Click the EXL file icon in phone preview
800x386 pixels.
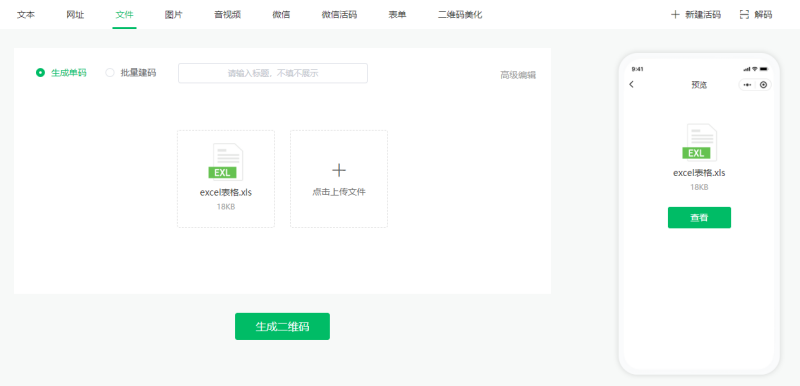click(x=699, y=143)
